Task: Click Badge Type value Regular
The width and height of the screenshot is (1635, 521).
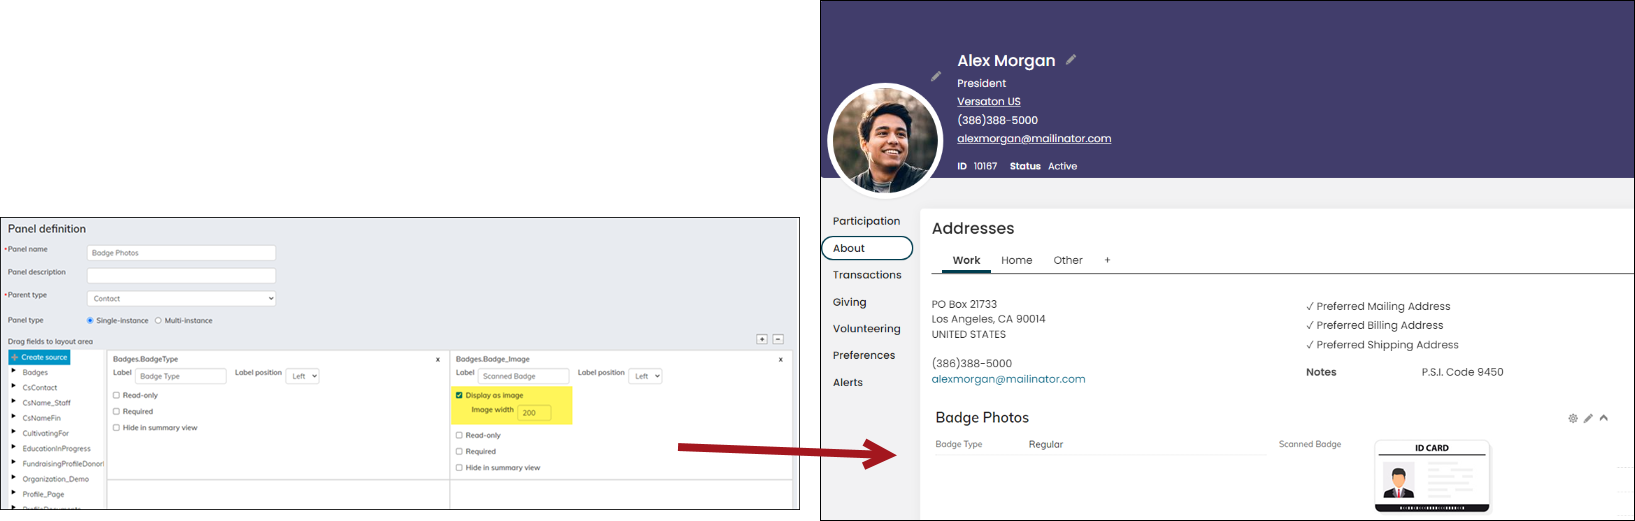Action: (1046, 444)
